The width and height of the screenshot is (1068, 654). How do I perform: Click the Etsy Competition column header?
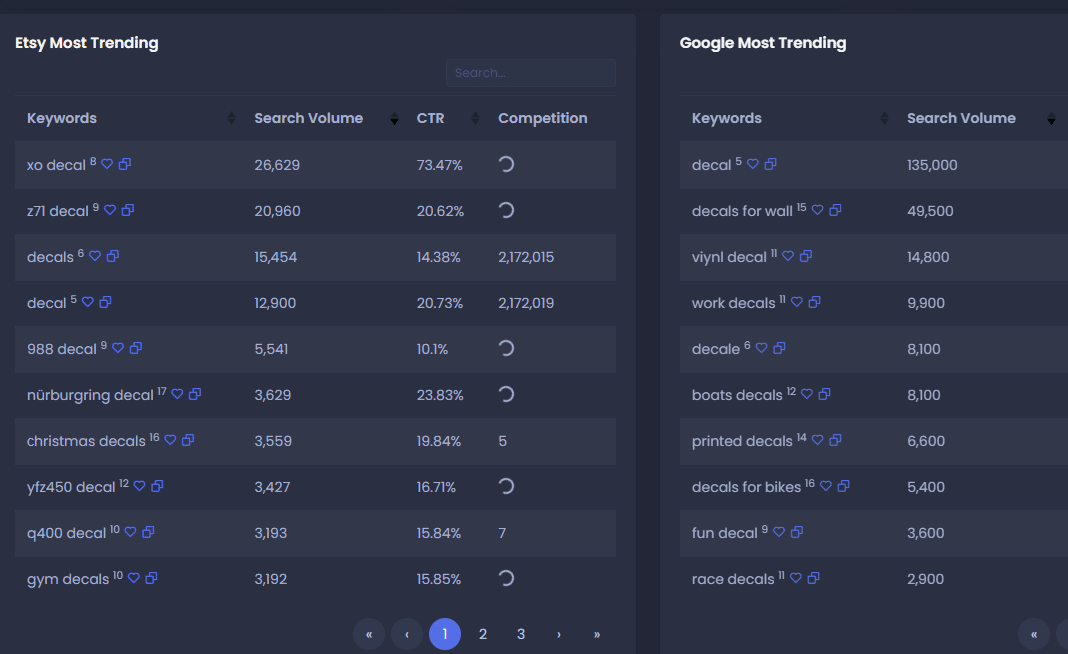pyautogui.click(x=542, y=119)
